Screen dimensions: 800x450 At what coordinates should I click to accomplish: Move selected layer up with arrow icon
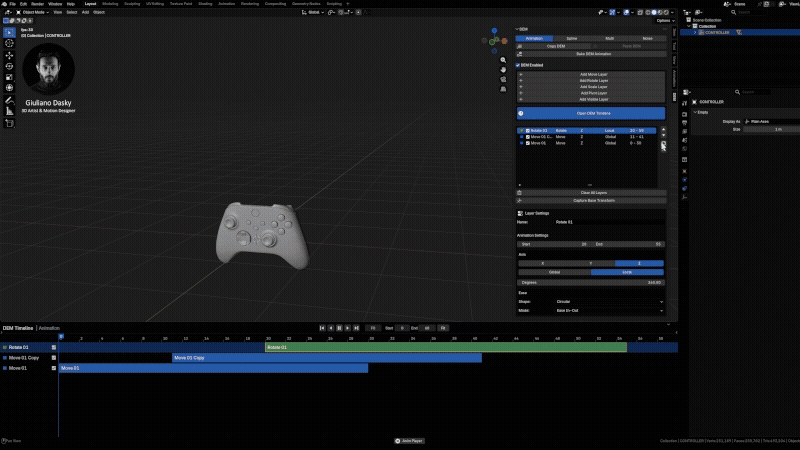[663, 130]
